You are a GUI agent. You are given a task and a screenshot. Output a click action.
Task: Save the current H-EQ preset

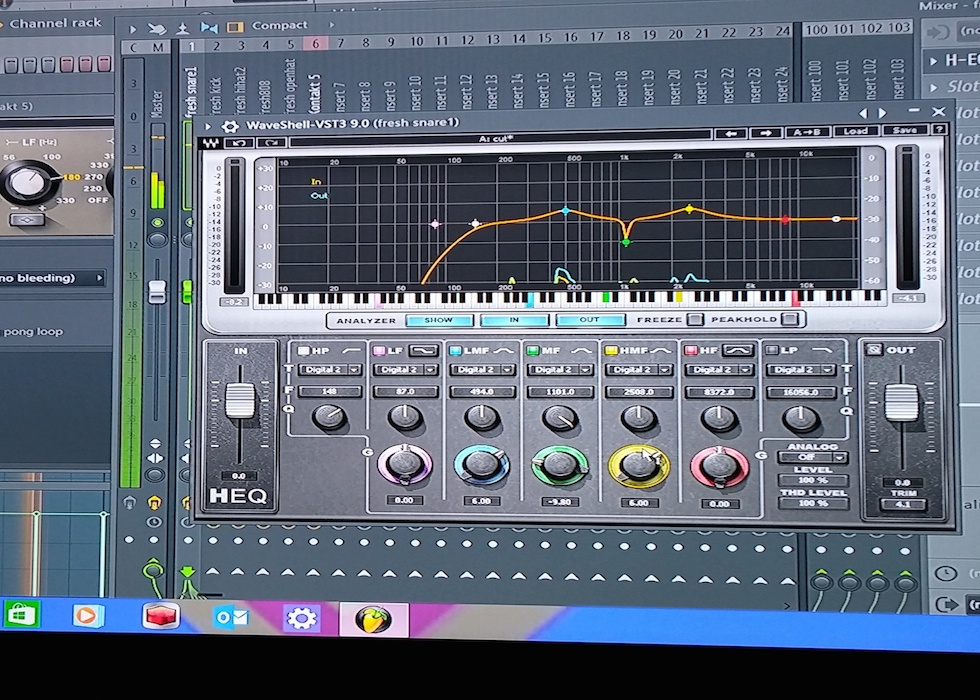[x=904, y=130]
